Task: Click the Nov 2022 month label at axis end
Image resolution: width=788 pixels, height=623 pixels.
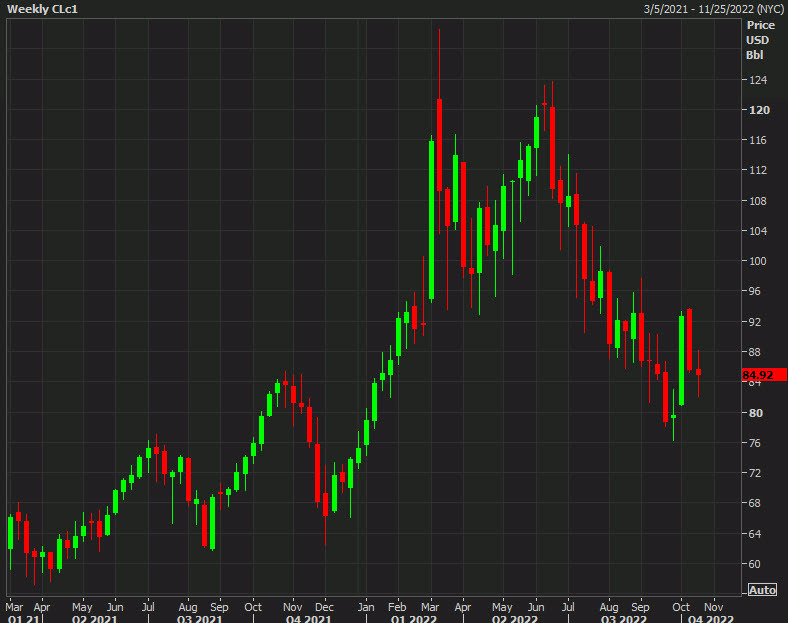Action: pyautogui.click(x=714, y=607)
